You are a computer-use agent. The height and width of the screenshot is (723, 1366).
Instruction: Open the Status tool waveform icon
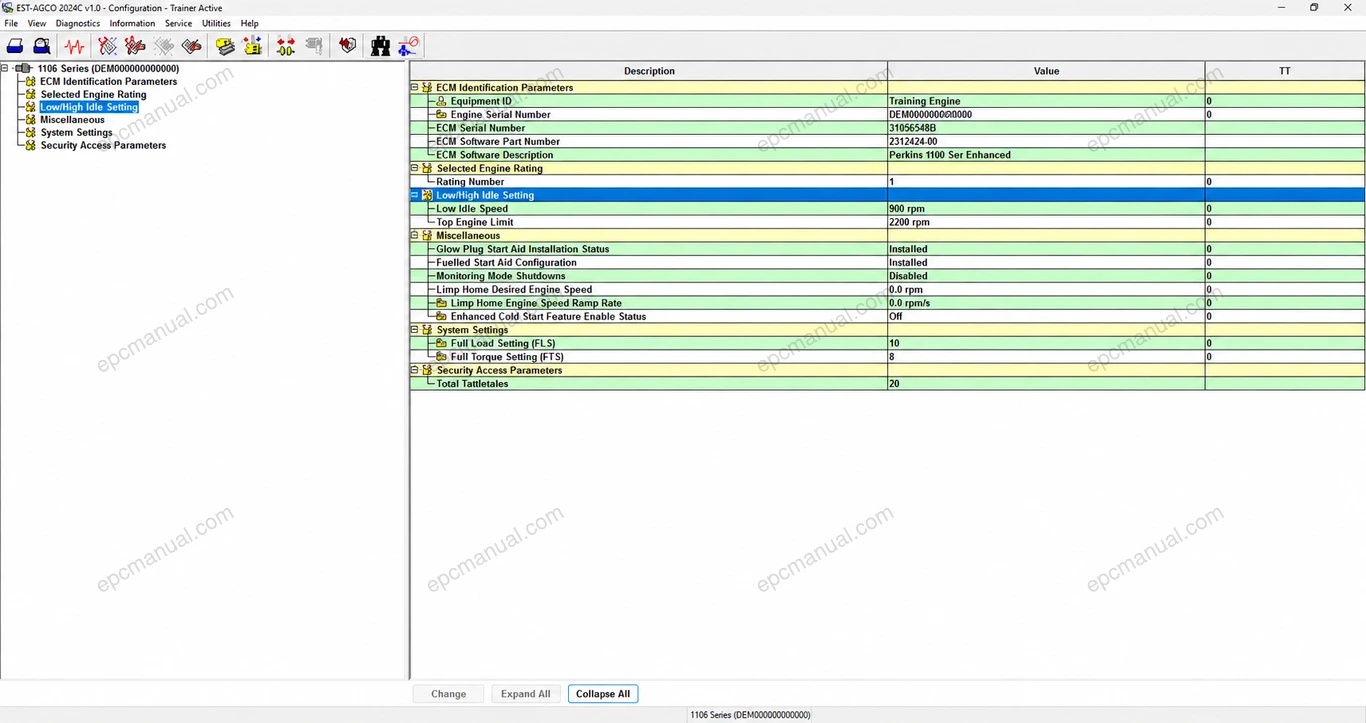point(75,46)
